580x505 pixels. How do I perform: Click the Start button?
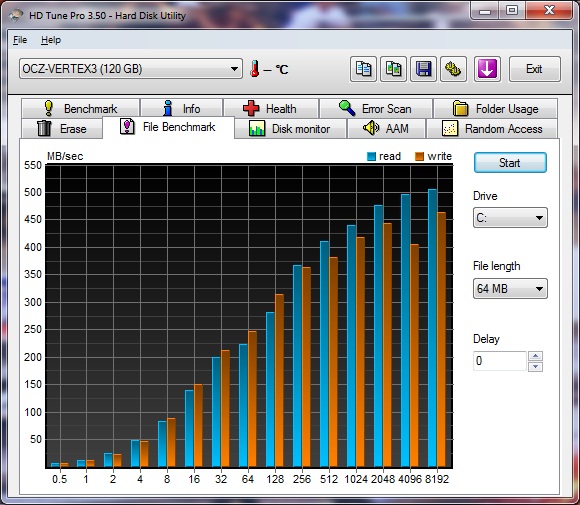click(510, 163)
